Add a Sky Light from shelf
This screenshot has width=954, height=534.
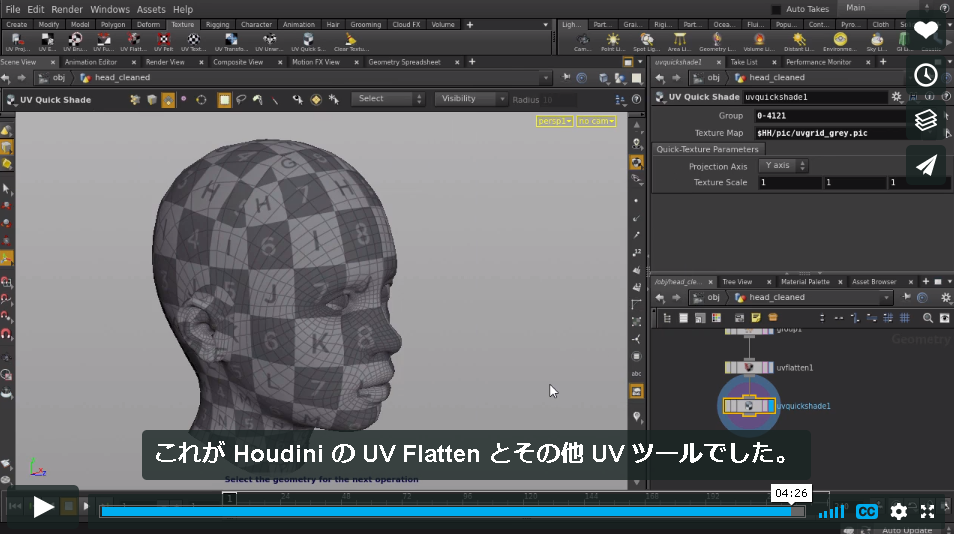pos(877,43)
